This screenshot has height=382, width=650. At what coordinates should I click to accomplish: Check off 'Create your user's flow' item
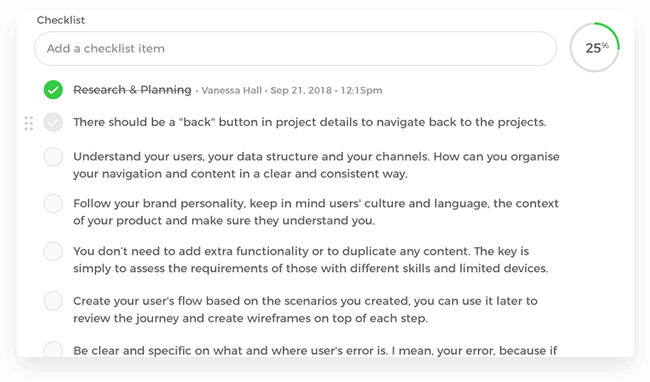[x=53, y=301]
